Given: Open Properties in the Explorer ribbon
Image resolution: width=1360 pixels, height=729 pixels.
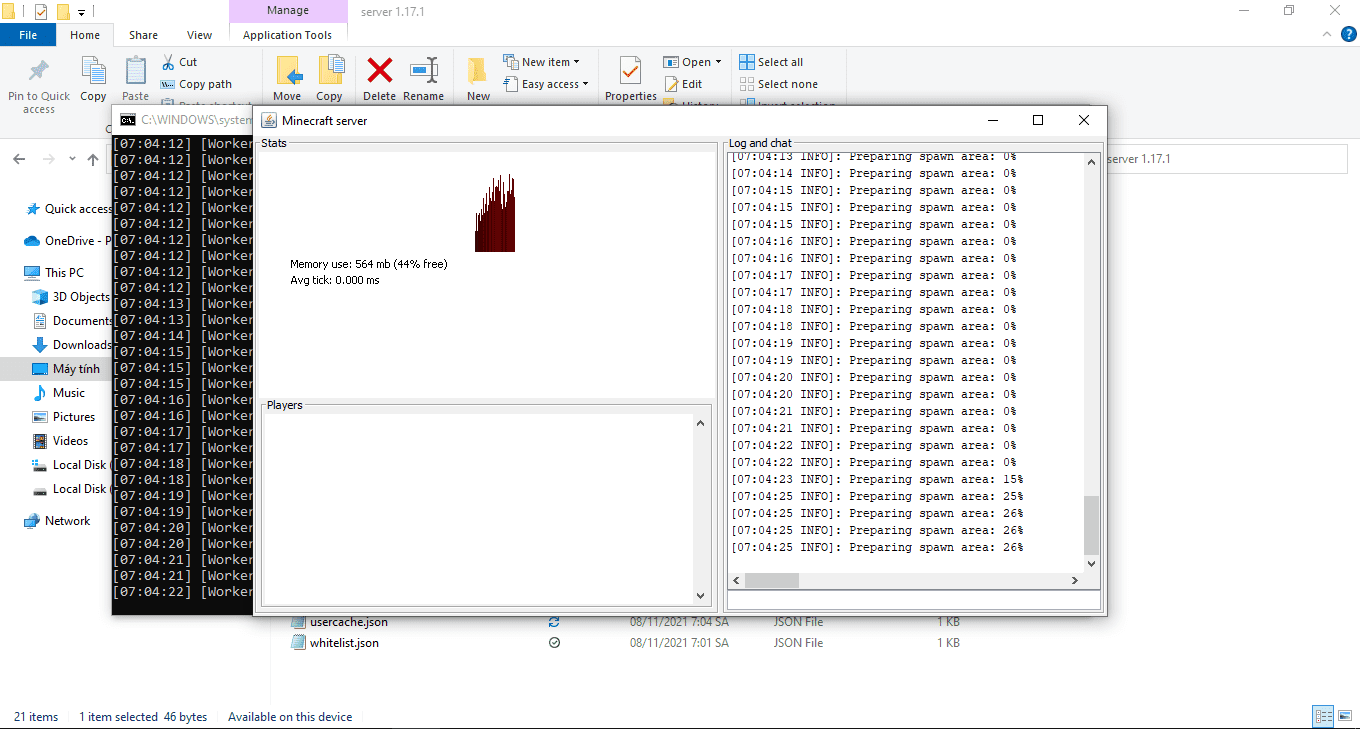Looking at the screenshot, I should (630, 79).
